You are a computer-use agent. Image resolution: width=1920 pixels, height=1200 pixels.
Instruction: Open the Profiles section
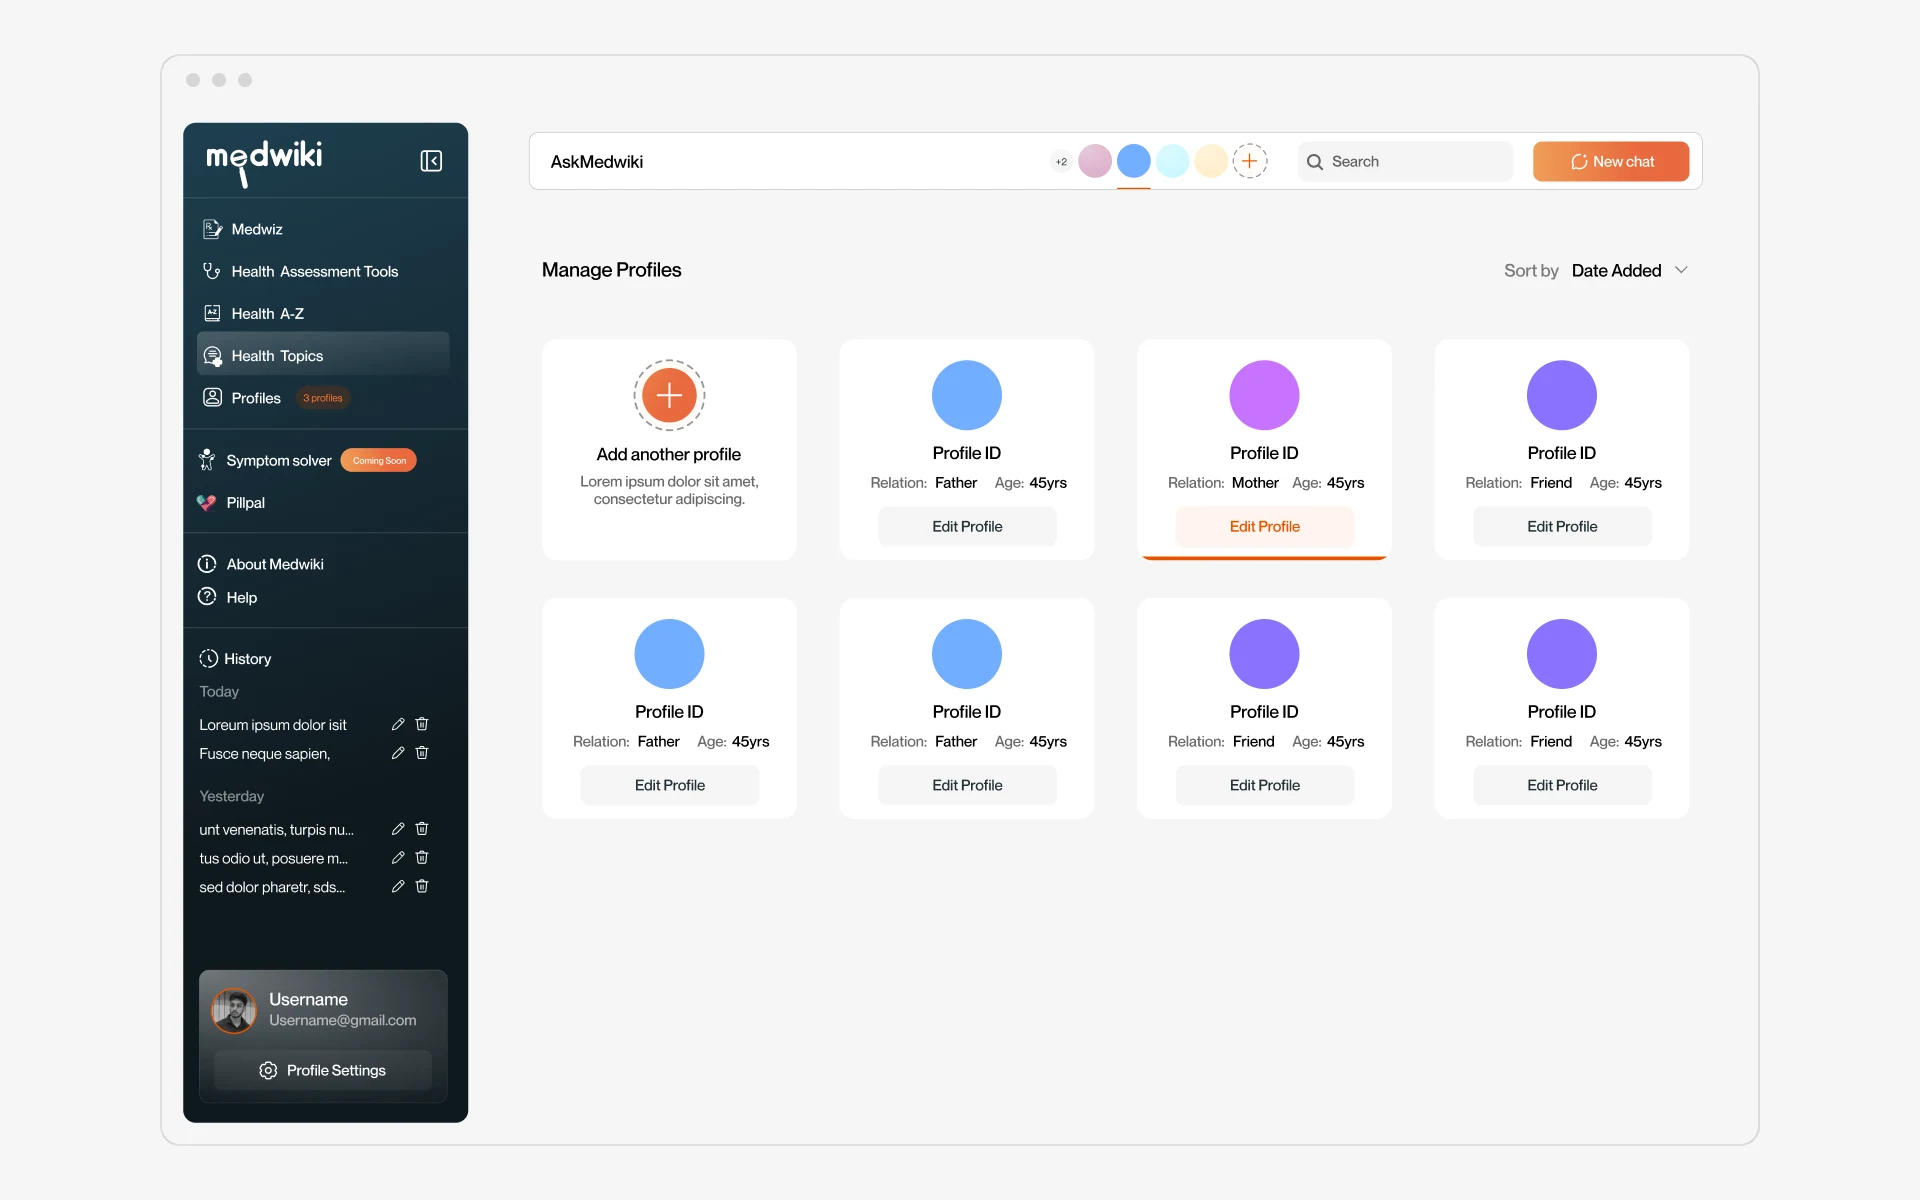(256, 398)
